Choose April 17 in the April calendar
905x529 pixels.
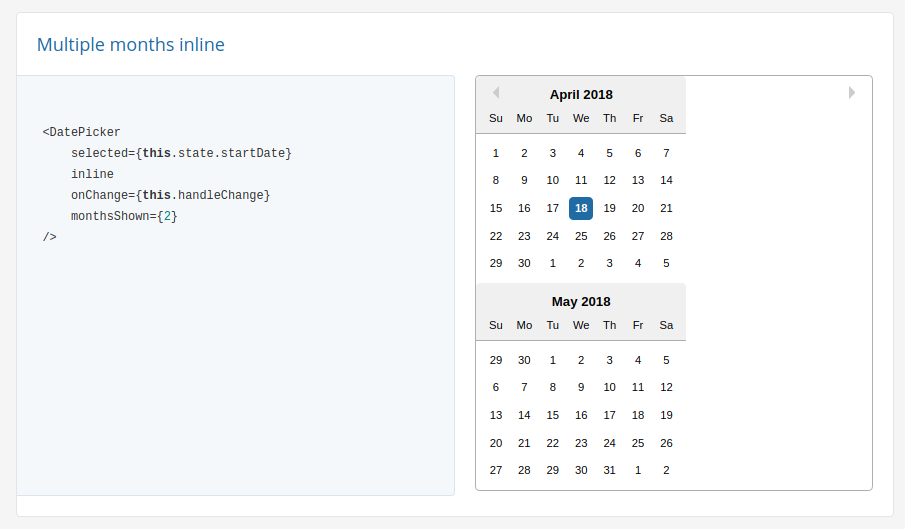[x=552, y=208]
